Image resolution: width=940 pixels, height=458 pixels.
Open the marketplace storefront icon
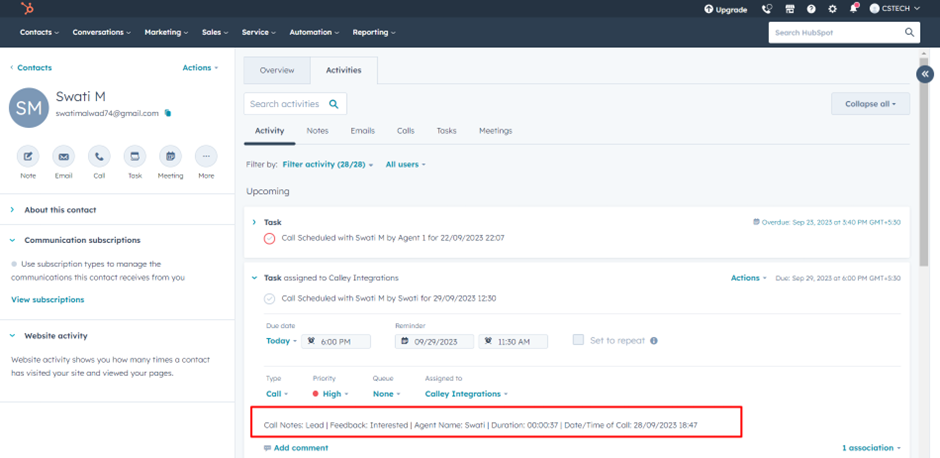pos(790,9)
